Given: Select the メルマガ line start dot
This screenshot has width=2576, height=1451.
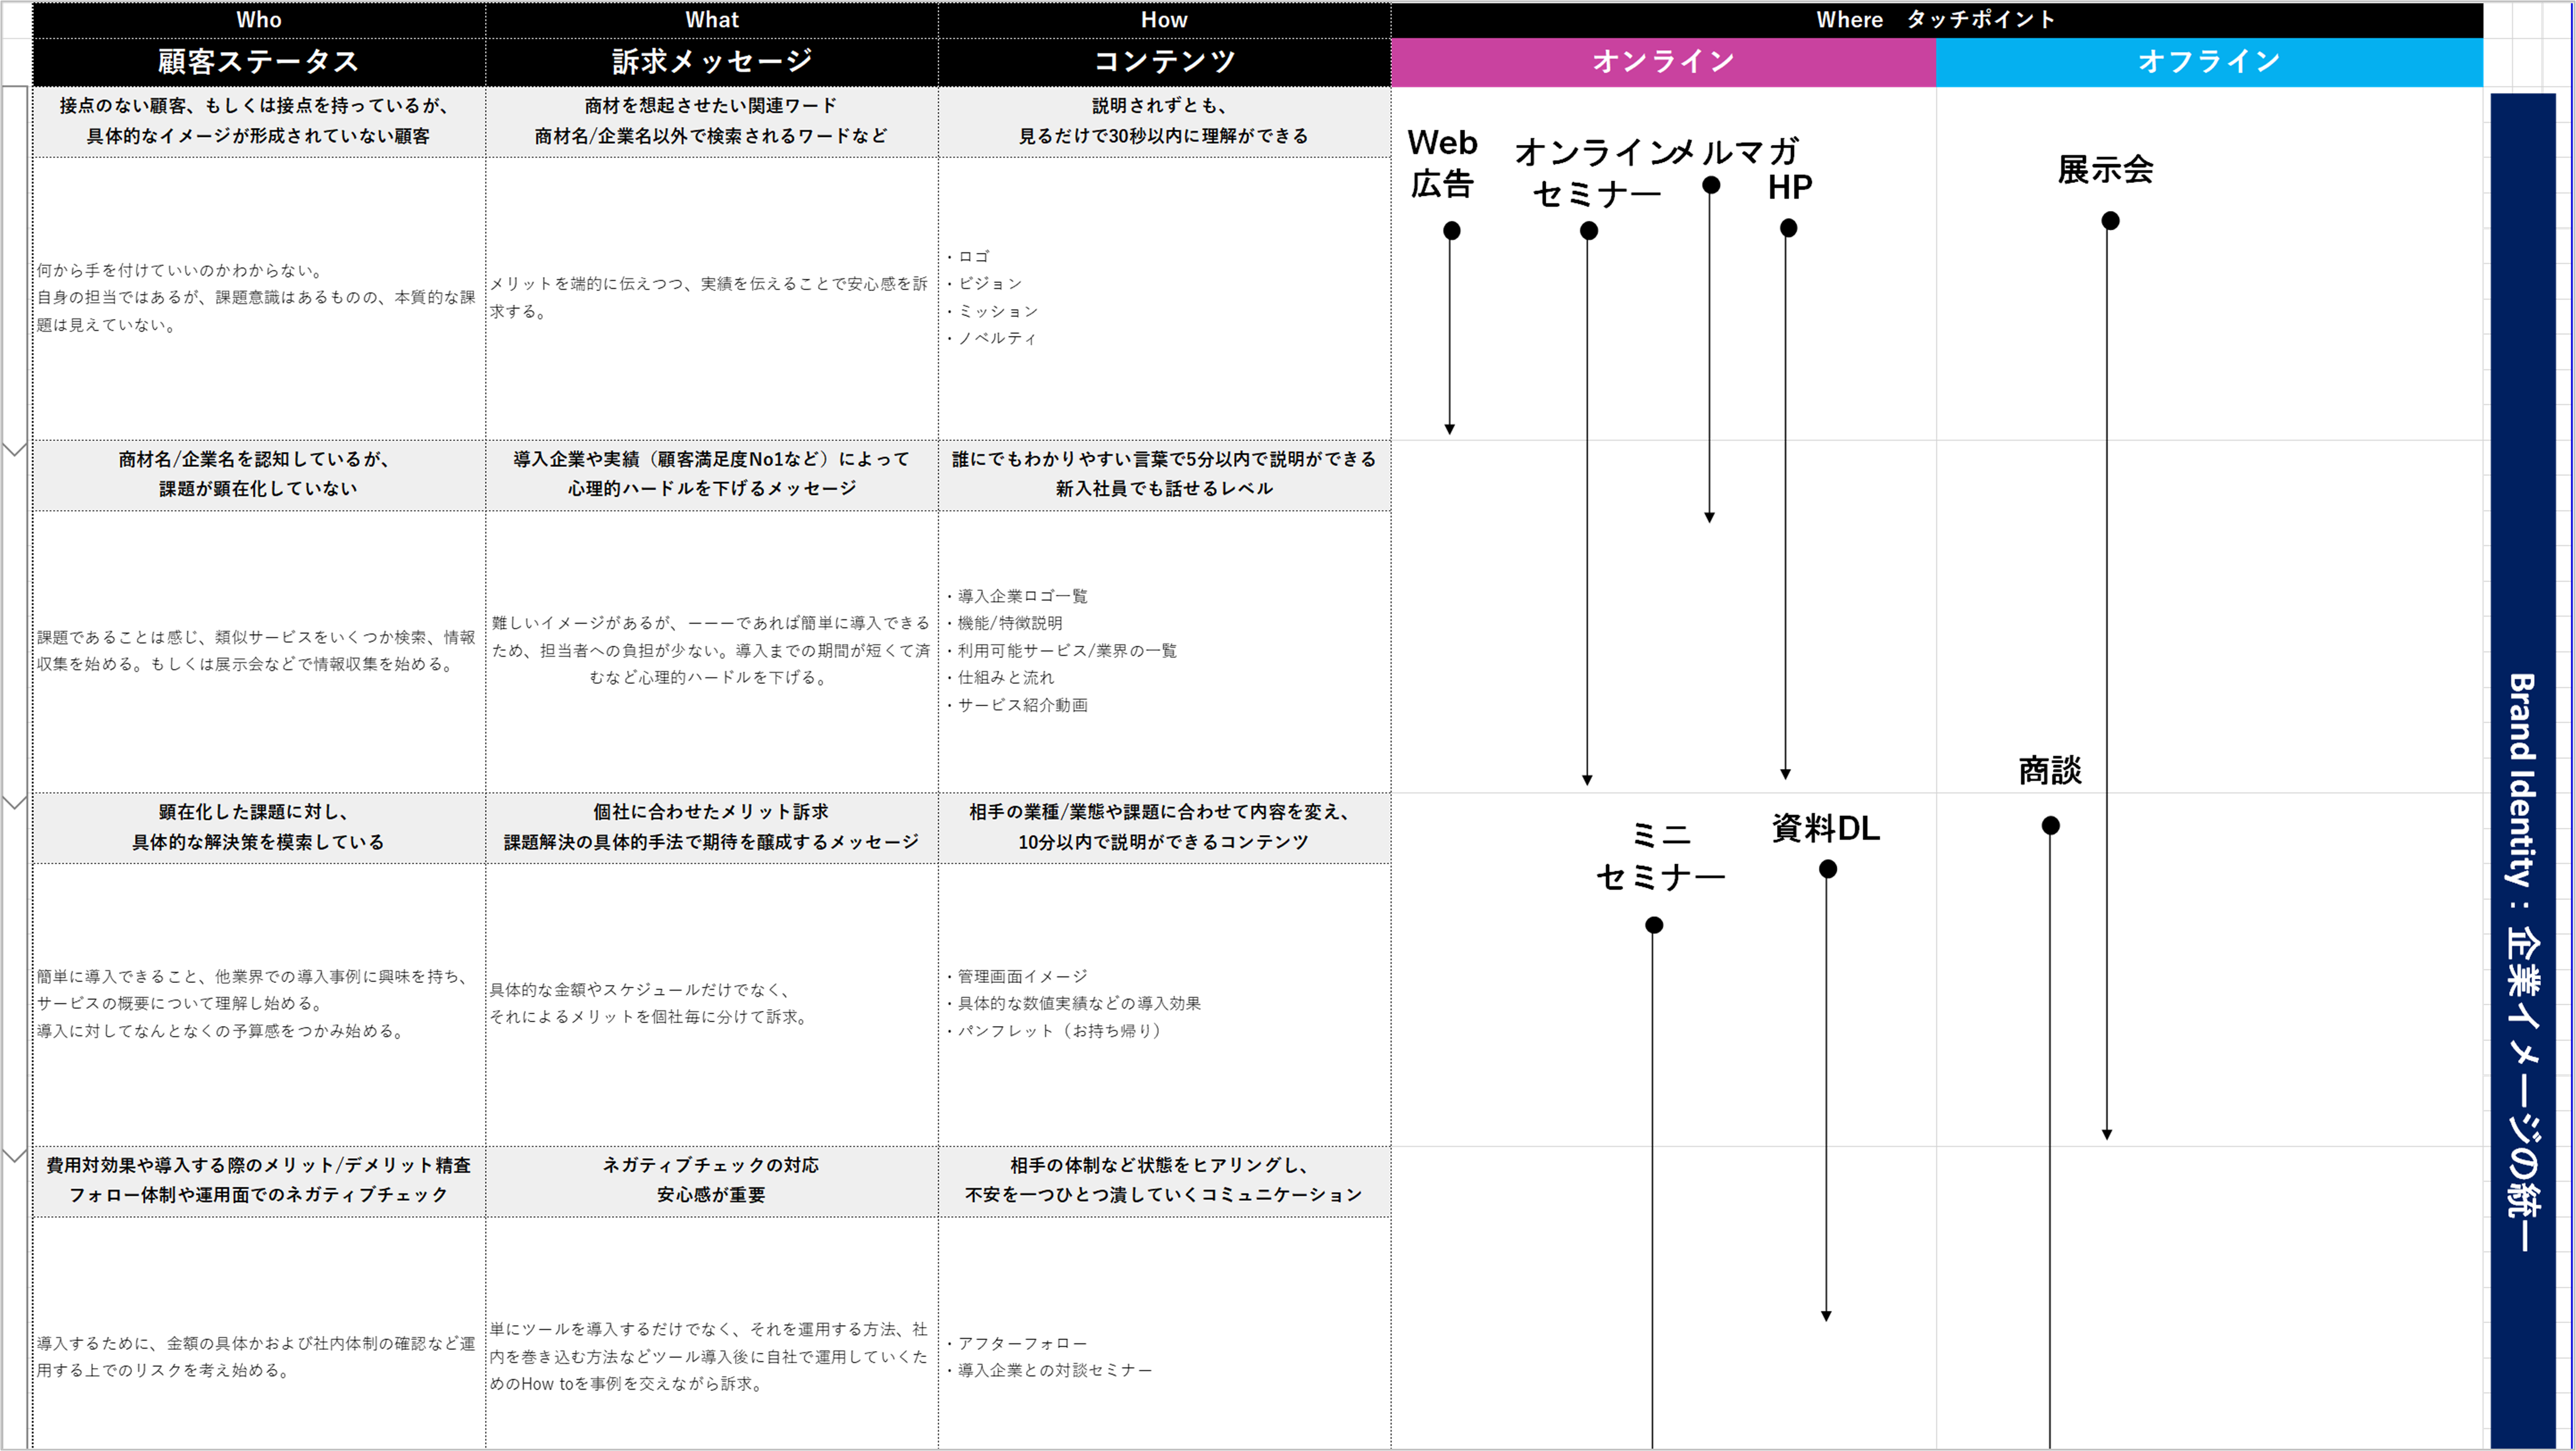Looking at the screenshot, I should (x=1711, y=185).
